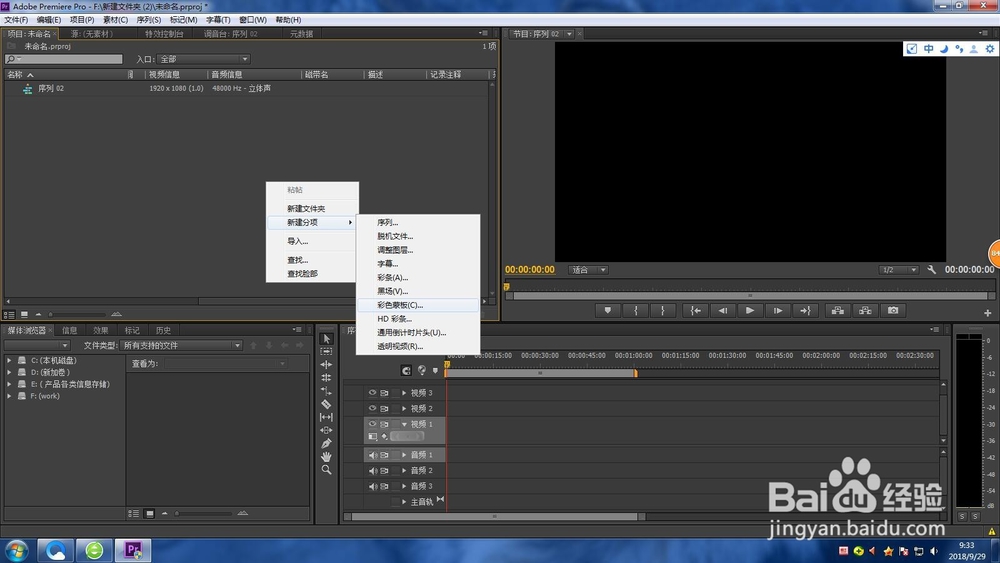Switch project panel to list view
Image resolution: width=1000 pixels, height=563 pixels.
pos(10,314)
